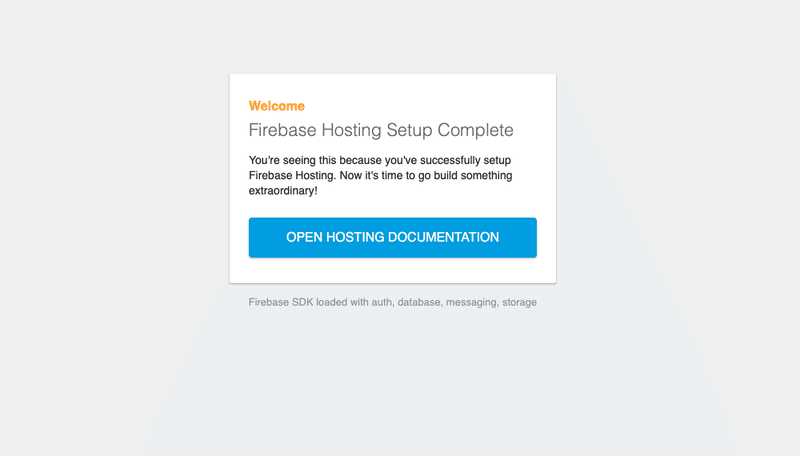Screen dimensions: 800x456
Task: Click the word "build" in the paragraph
Action: (446, 175)
